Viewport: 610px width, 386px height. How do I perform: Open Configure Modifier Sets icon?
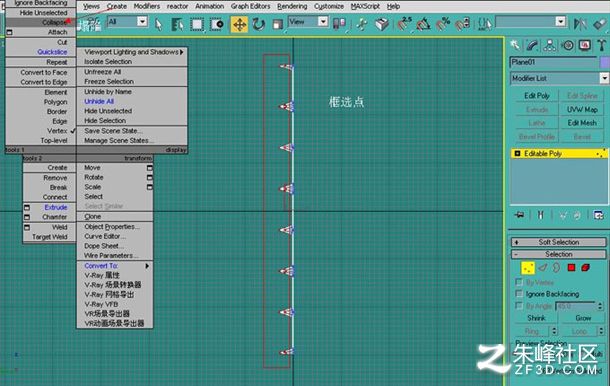point(598,215)
